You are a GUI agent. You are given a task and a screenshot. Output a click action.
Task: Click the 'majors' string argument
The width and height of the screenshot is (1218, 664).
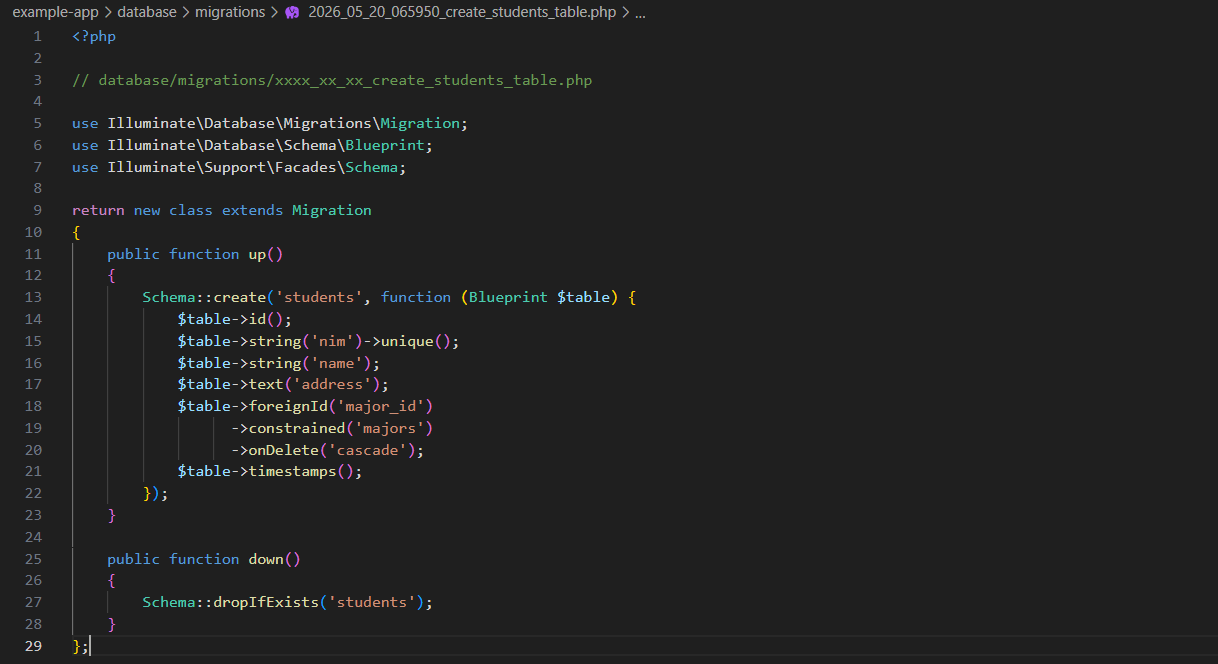(x=389, y=428)
